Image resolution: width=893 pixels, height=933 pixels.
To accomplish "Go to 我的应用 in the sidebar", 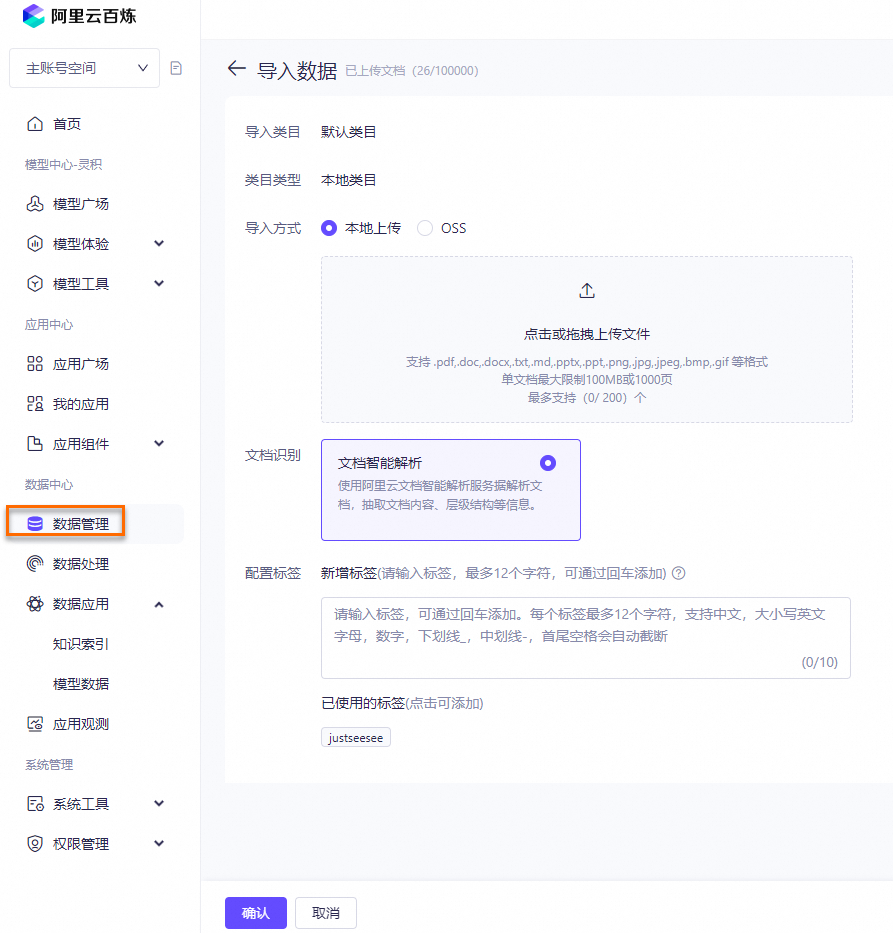I will tap(81, 404).
